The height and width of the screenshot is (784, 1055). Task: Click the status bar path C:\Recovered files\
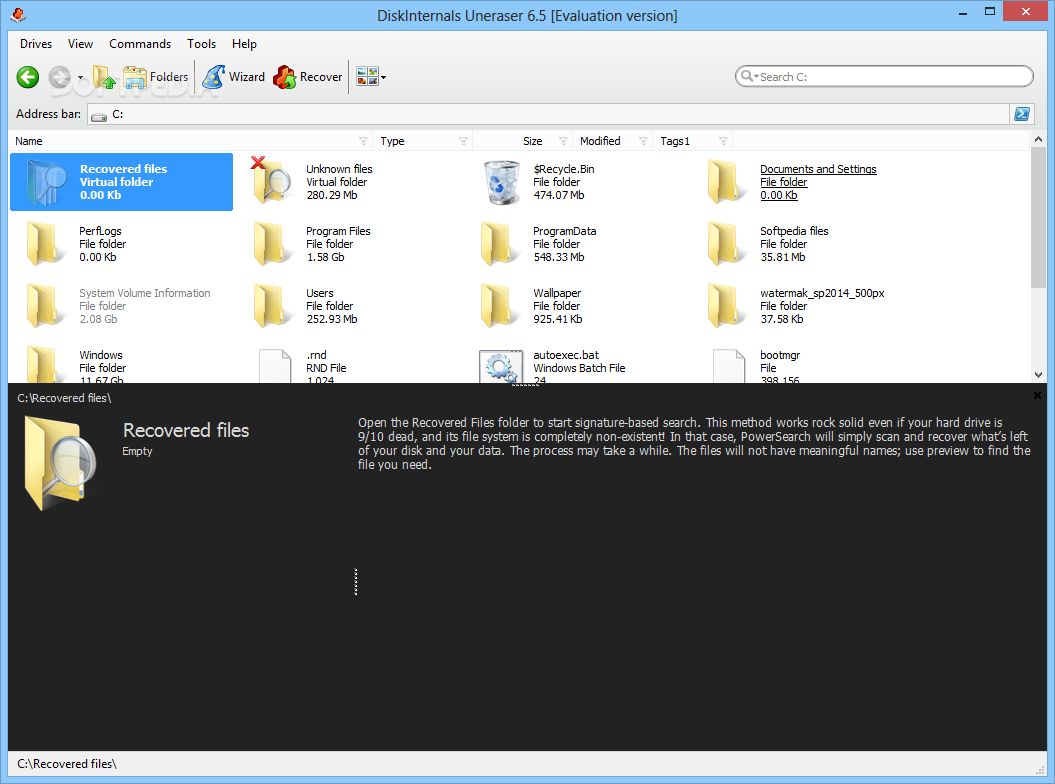pos(67,764)
